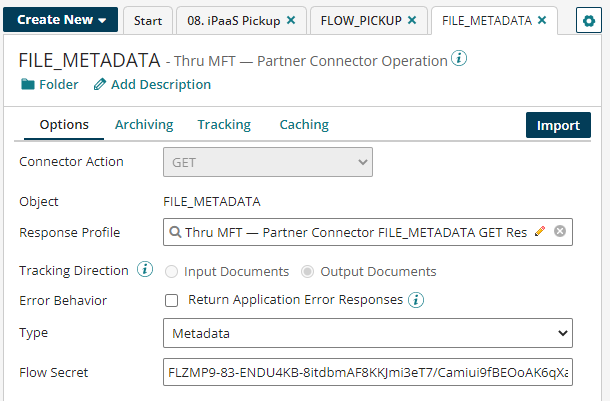Close the 08. iPaaS Pickup tab
This screenshot has height=401, width=610.
[291, 20]
